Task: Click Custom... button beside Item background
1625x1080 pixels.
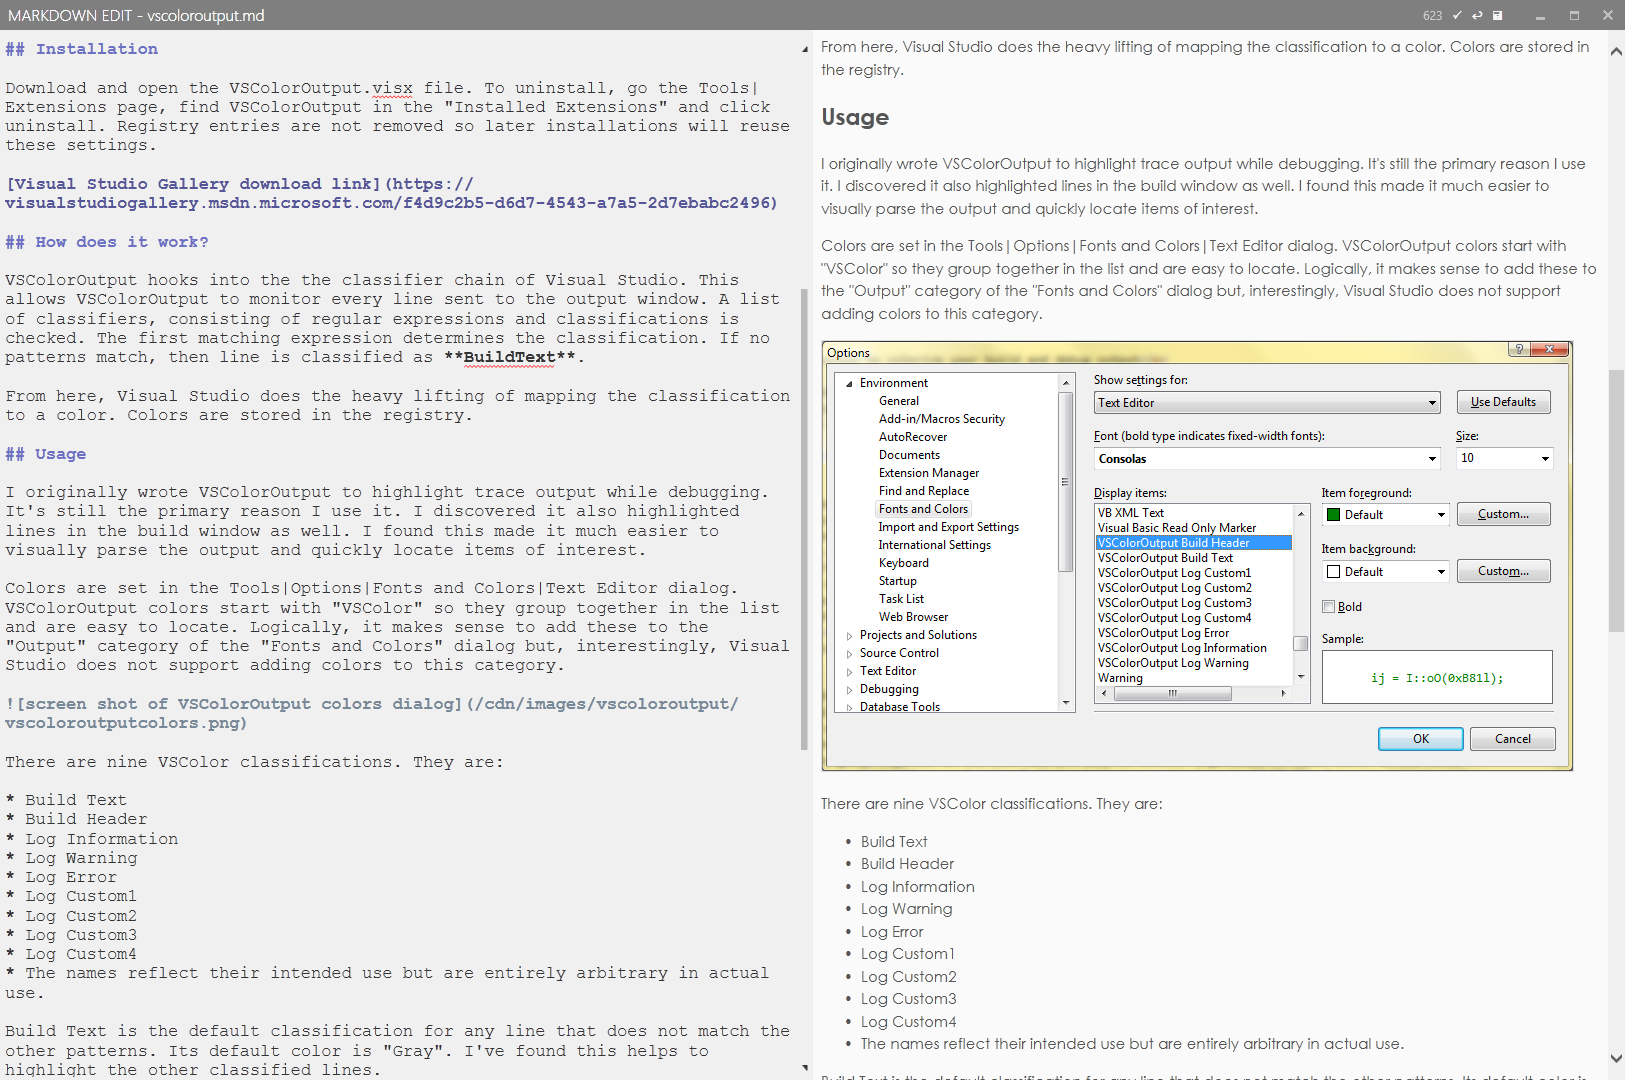Action: [x=1503, y=571]
